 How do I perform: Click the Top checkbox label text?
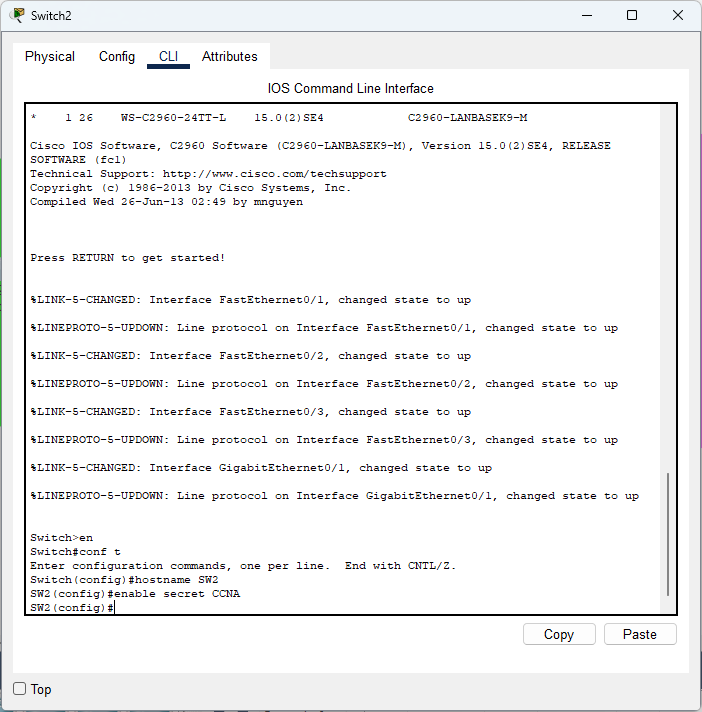pyautogui.click(x=41, y=689)
